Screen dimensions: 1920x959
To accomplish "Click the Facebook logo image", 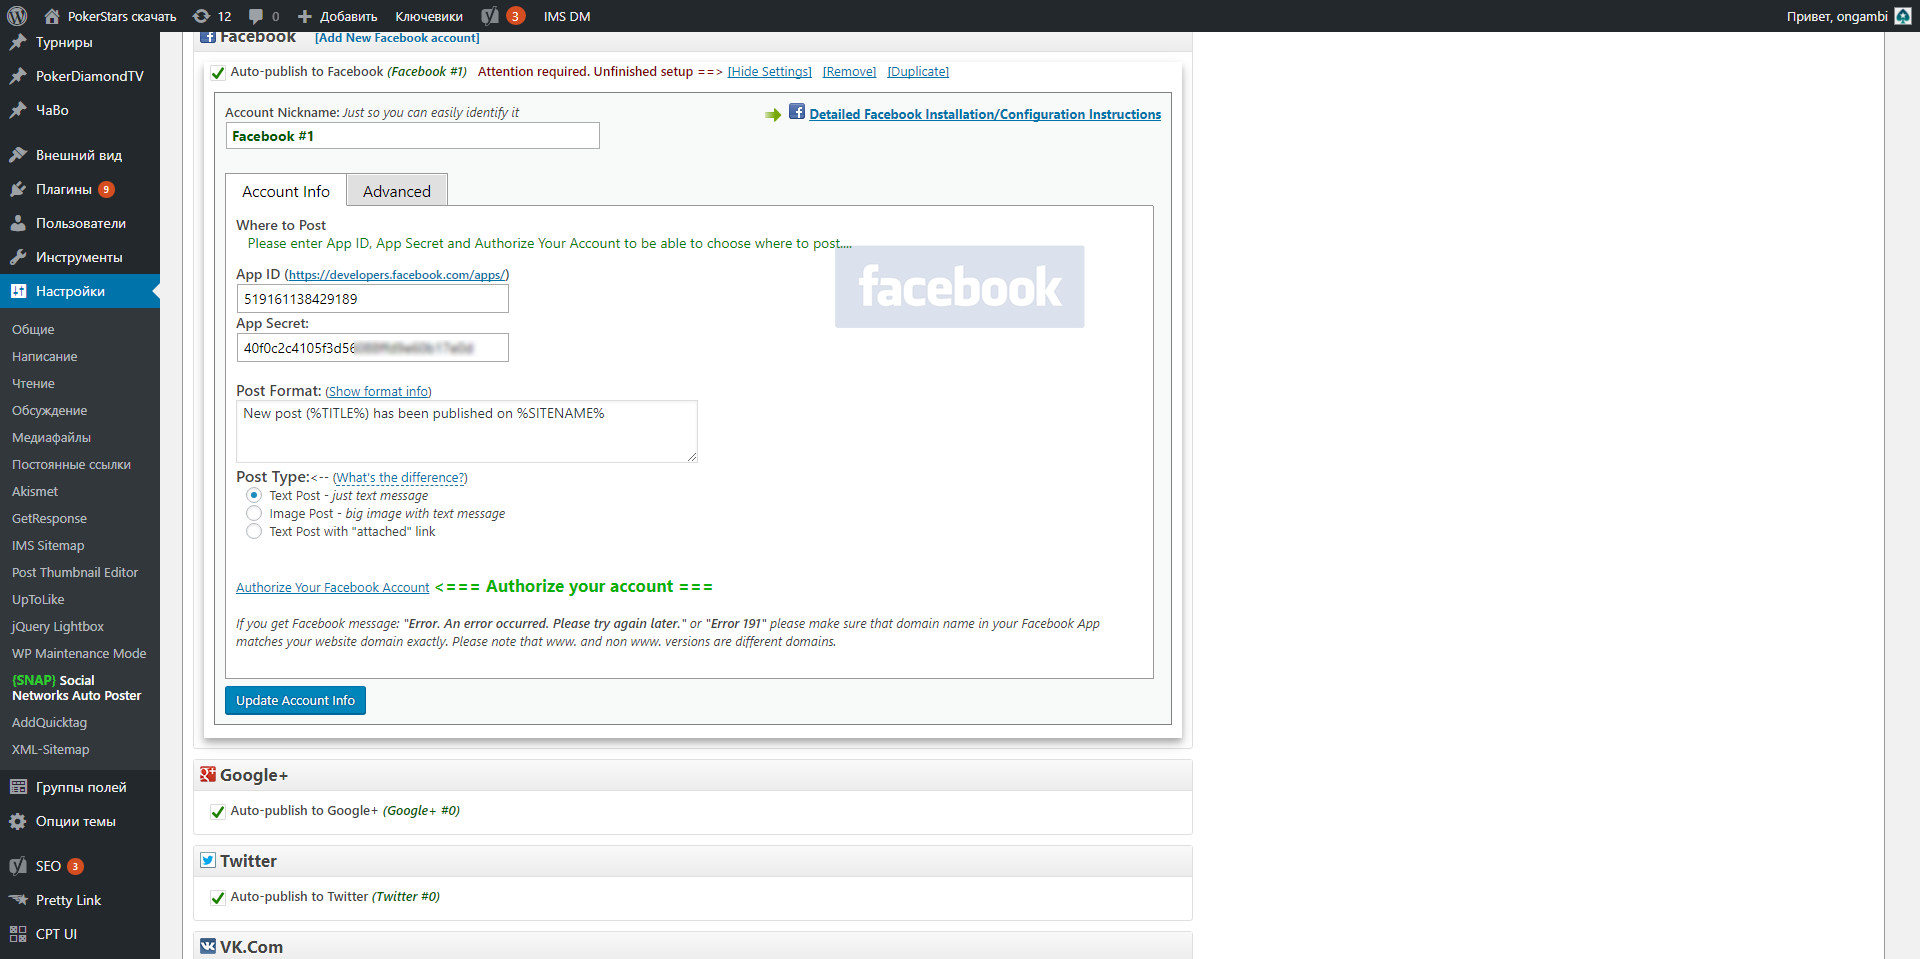I will click(960, 287).
